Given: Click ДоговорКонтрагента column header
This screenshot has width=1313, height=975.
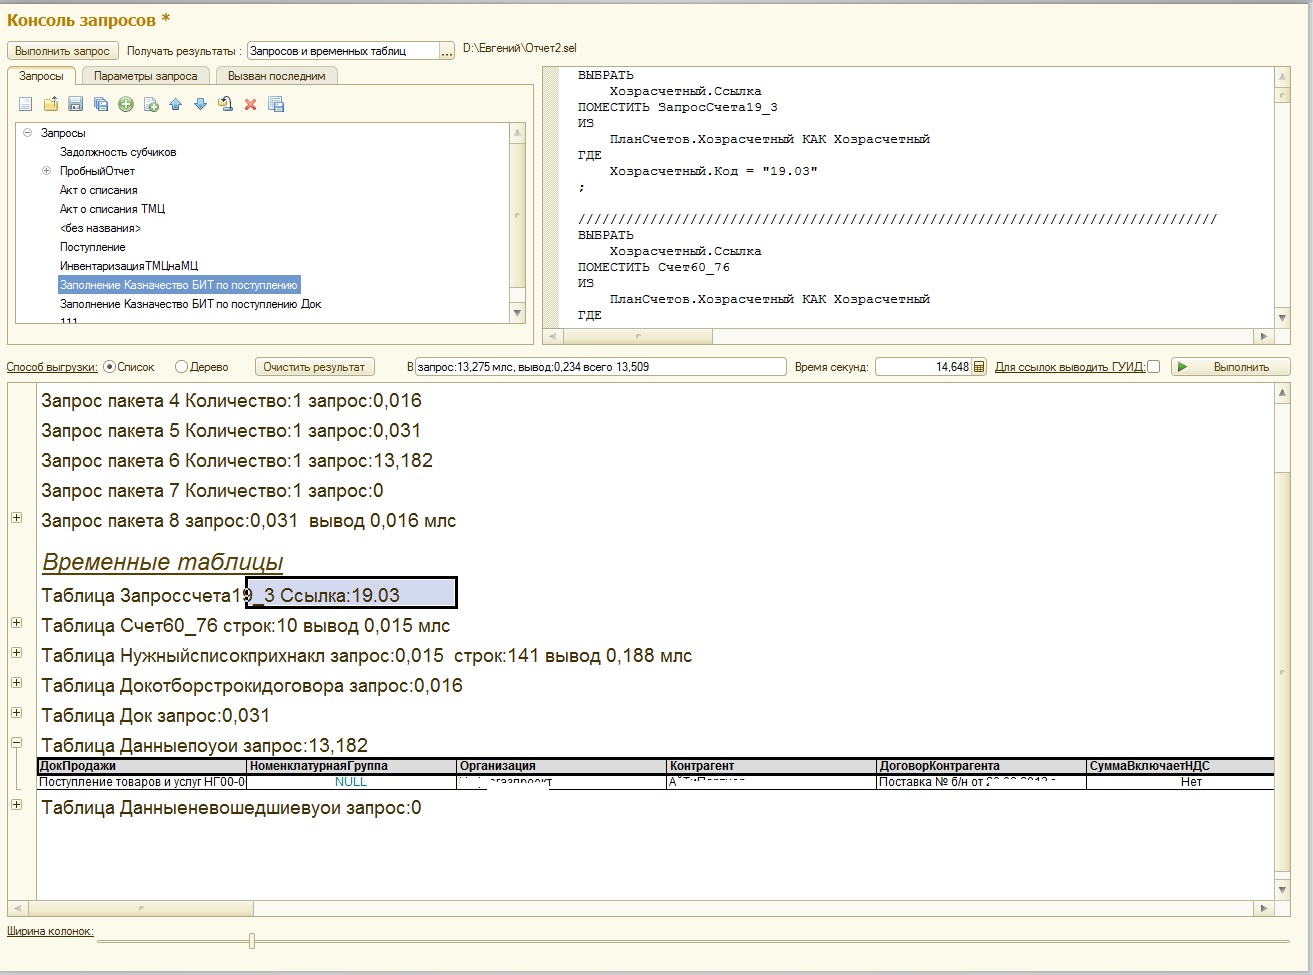Looking at the screenshot, I should (981, 766).
